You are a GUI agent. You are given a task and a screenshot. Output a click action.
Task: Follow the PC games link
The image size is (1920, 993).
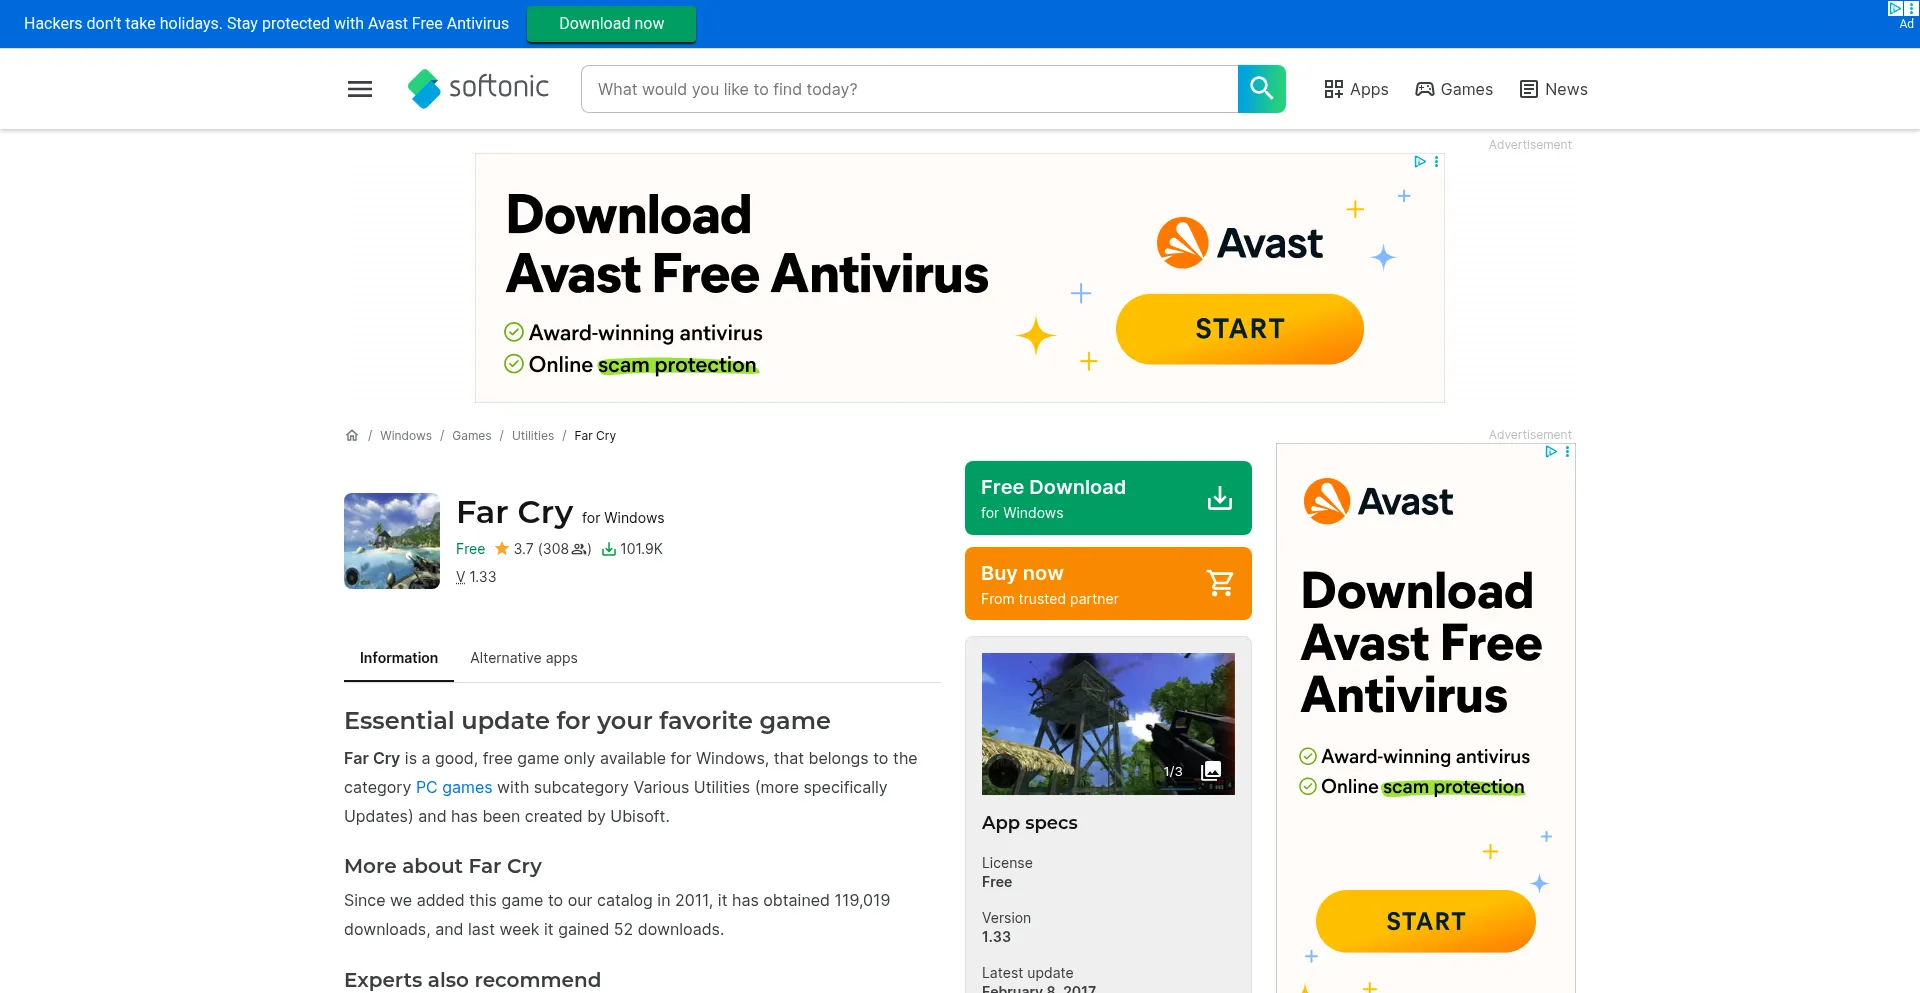click(x=454, y=788)
